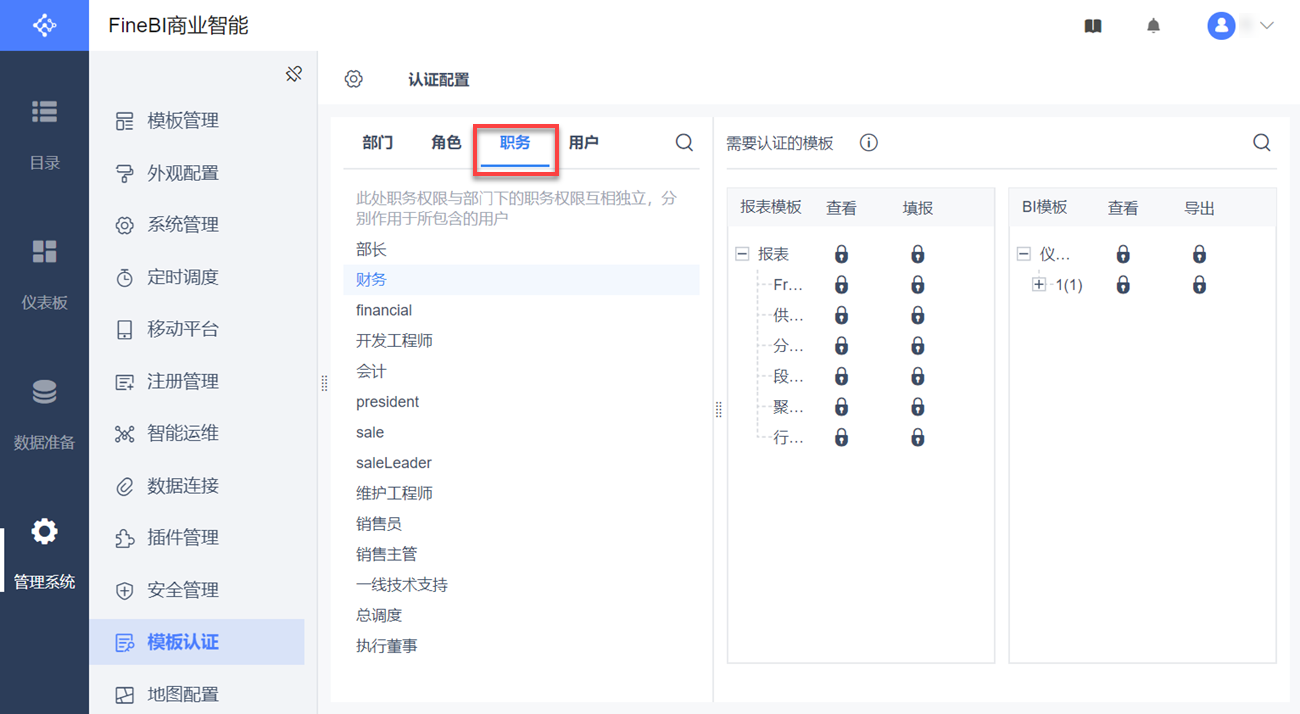
Task: Open the help documentation book icon
Action: tap(1093, 26)
